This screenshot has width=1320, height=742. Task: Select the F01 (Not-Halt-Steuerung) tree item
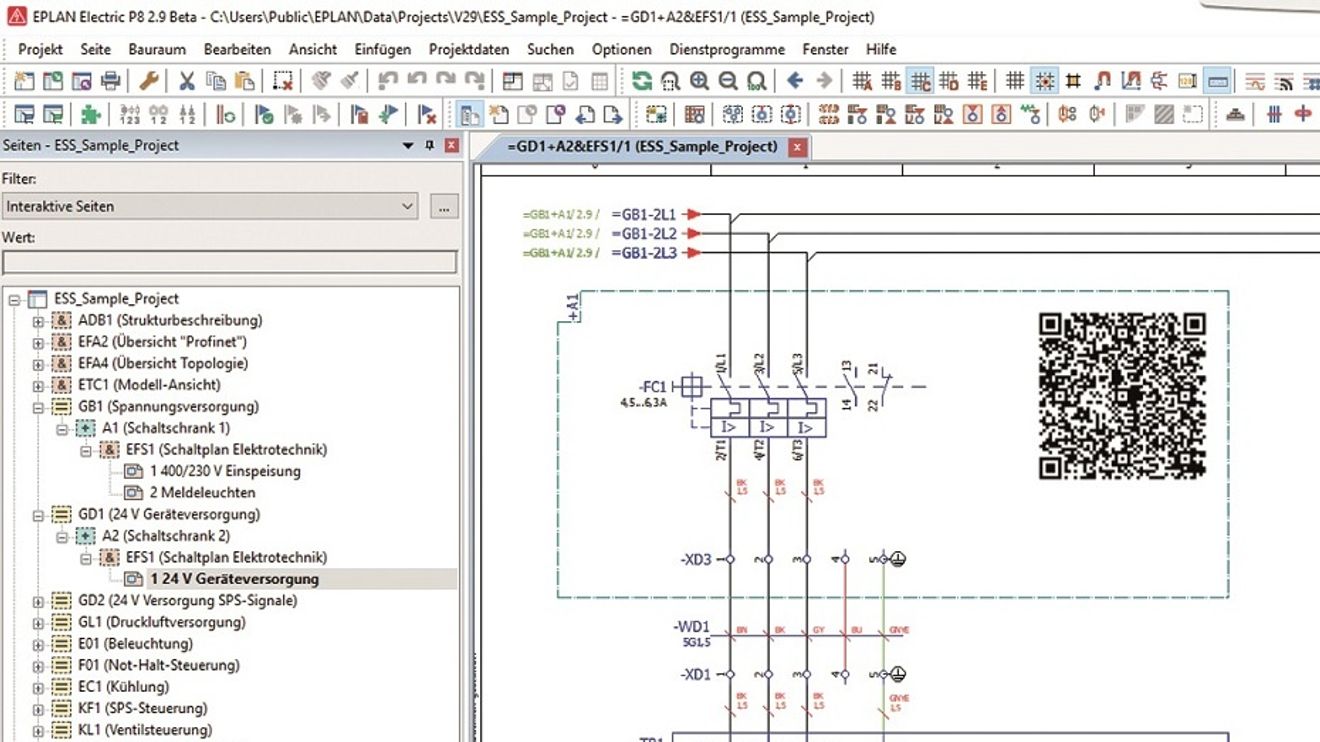coord(158,665)
